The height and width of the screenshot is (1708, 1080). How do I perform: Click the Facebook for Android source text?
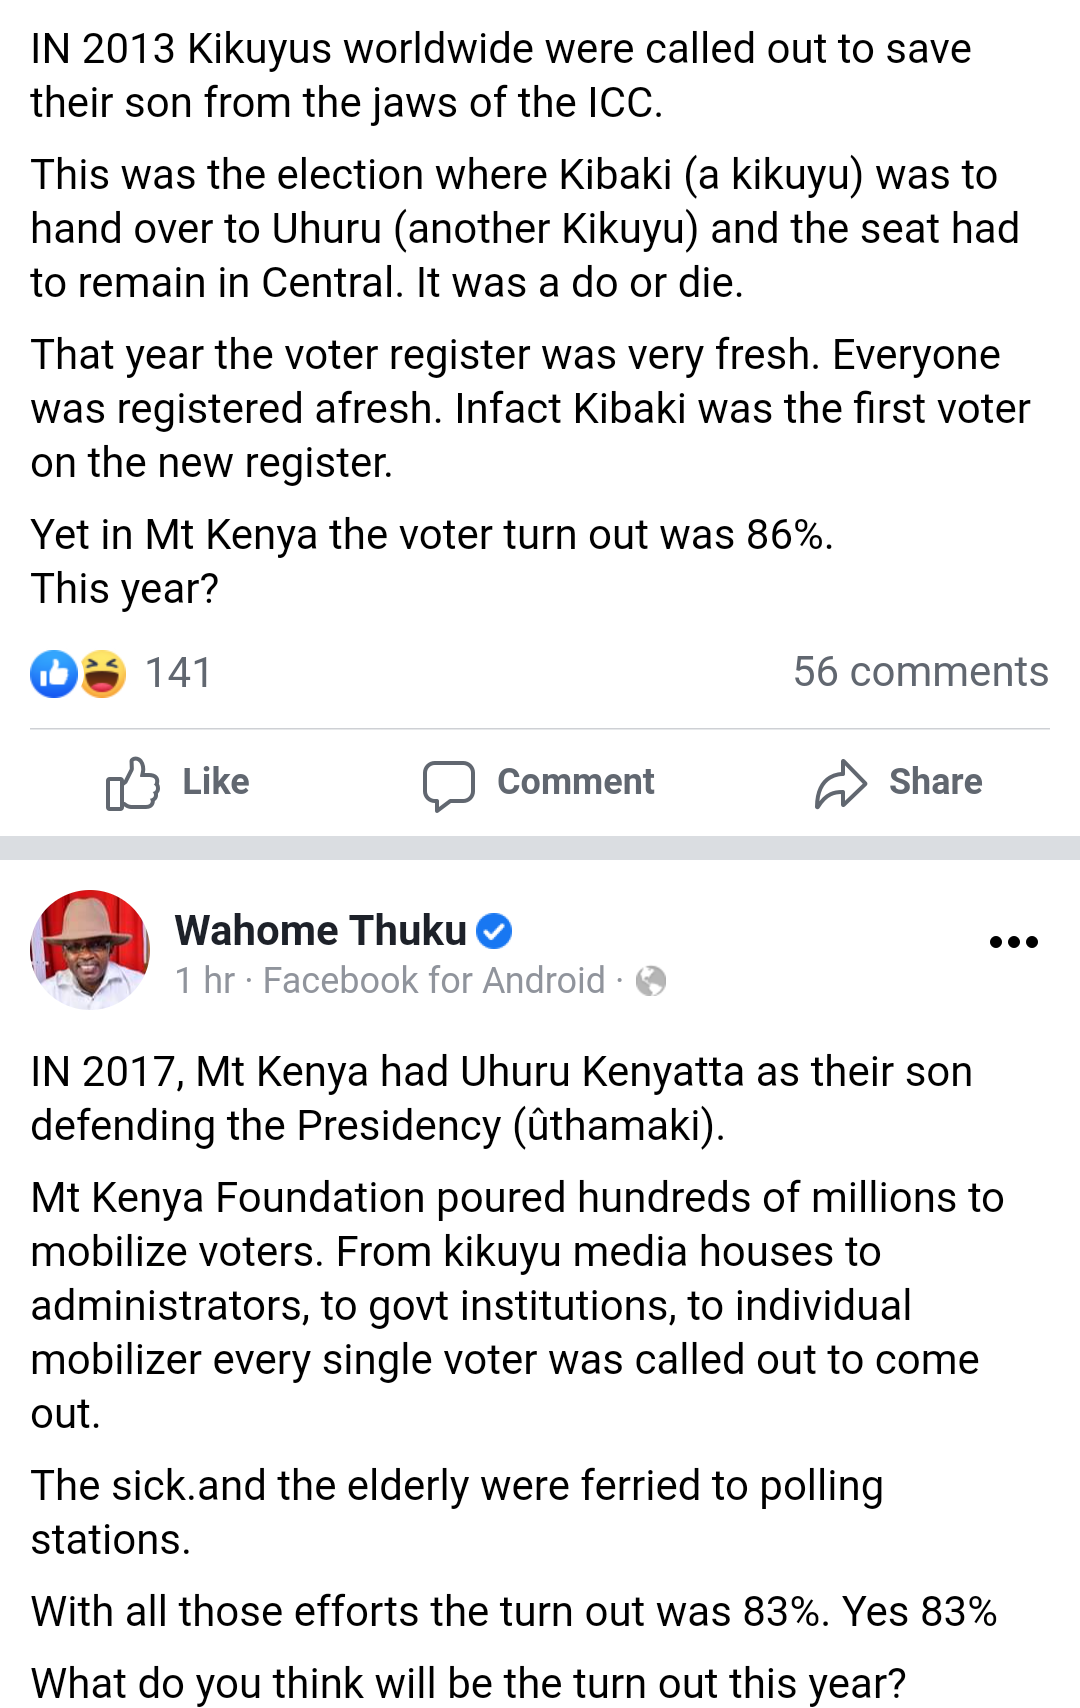(434, 981)
